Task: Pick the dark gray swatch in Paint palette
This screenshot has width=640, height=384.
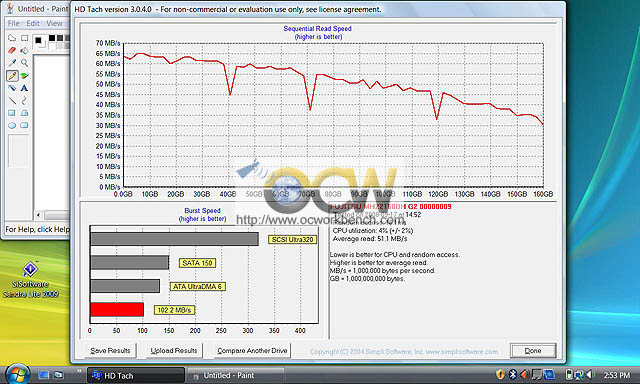Action: coord(60,38)
